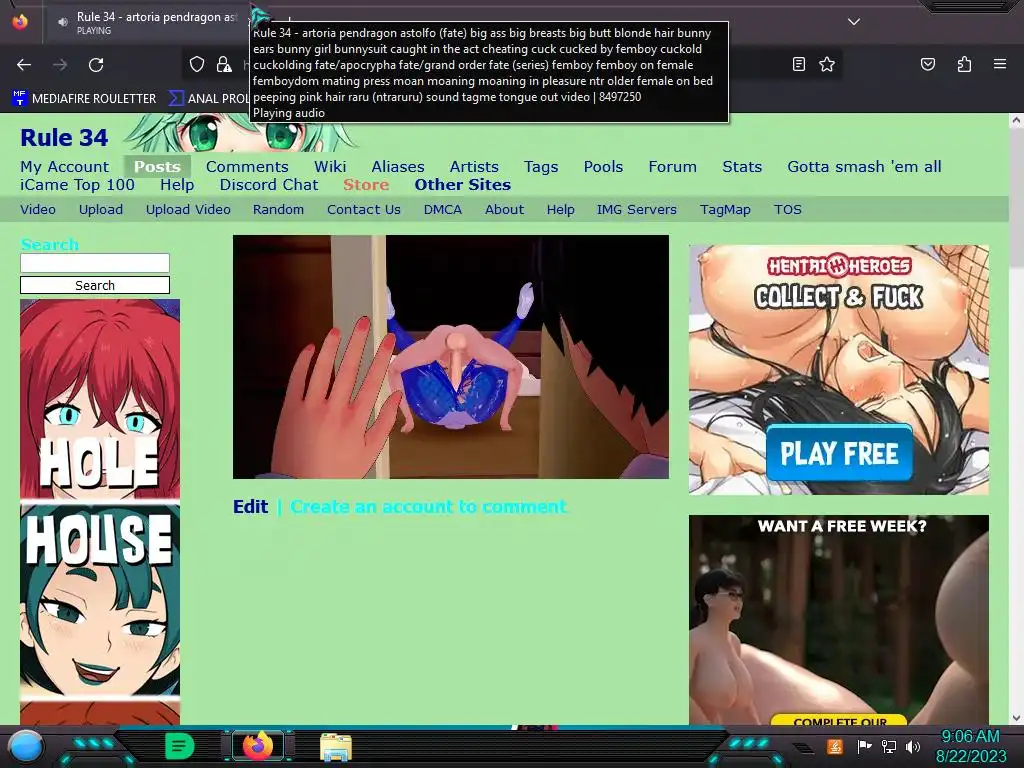
Task: Click the Rule 34 site logo text
Action: [64, 138]
